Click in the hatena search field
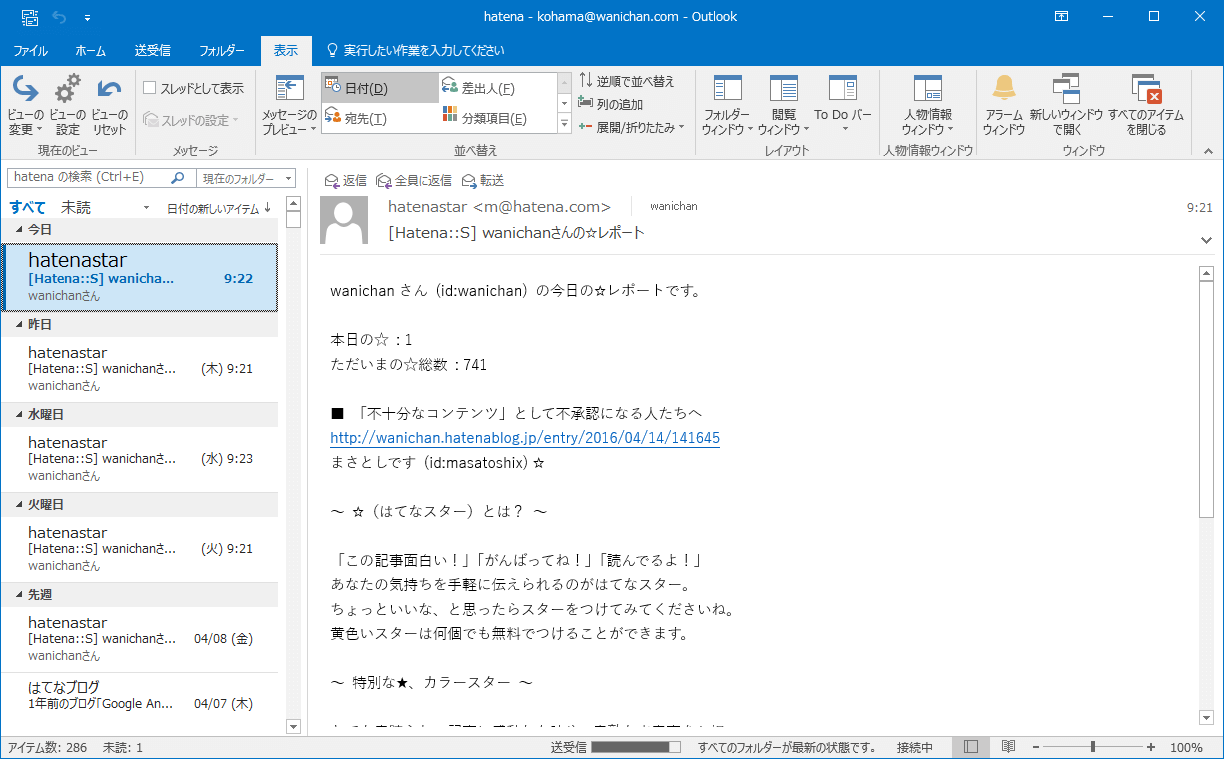The height and width of the screenshot is (759, 1224). [90, 178]
